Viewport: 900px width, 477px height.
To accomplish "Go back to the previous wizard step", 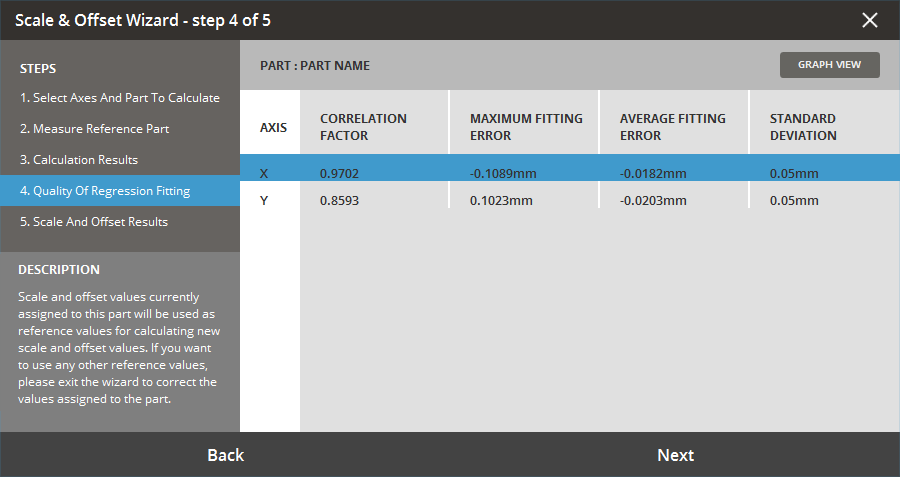I will coord(225,455).
